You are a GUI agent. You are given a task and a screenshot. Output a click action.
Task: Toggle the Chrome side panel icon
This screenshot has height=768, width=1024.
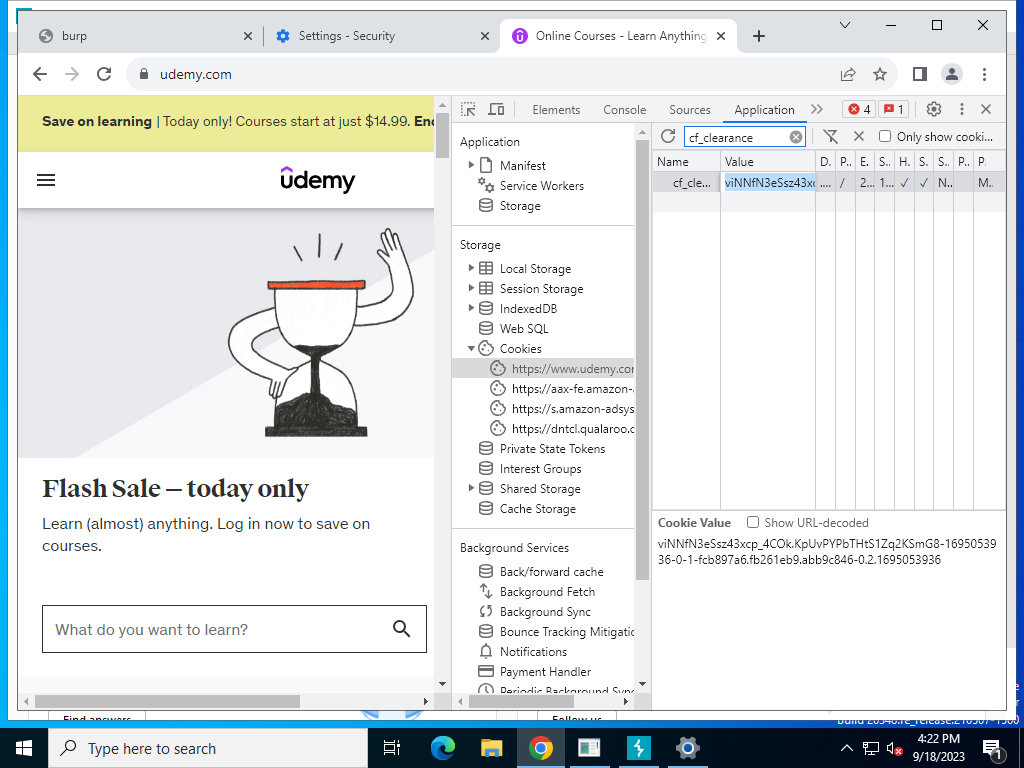click(x=920, y=74)
